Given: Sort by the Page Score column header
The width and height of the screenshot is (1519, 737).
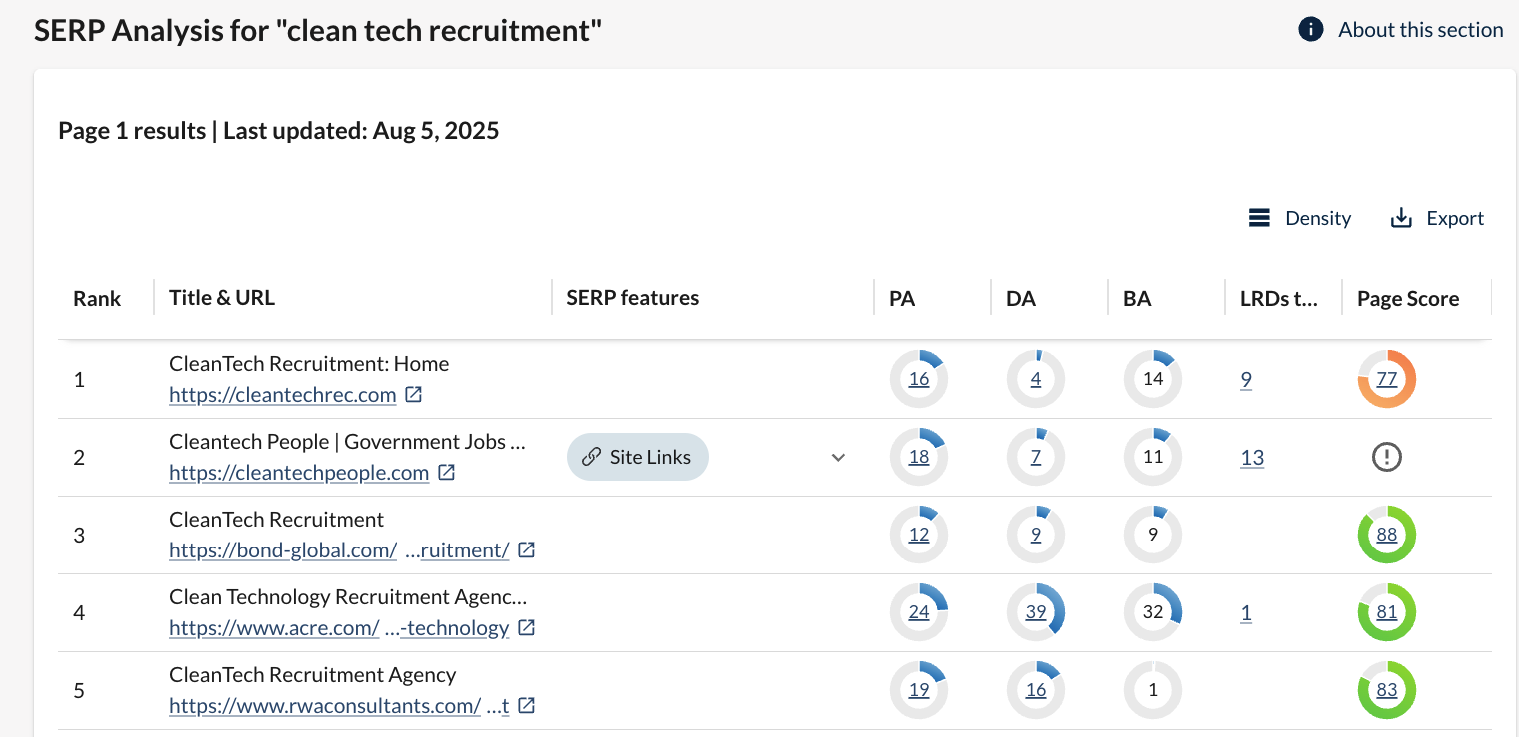Looking at the screenshot, I should pyautogui.click(x=1407, y=298).
